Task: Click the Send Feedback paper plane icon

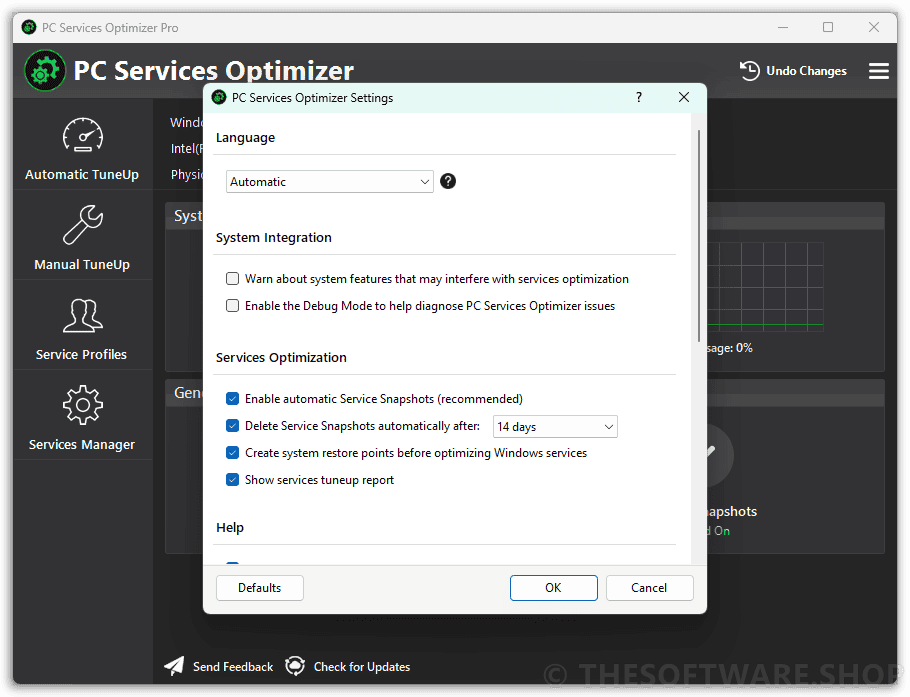Action: pos(174,666)
